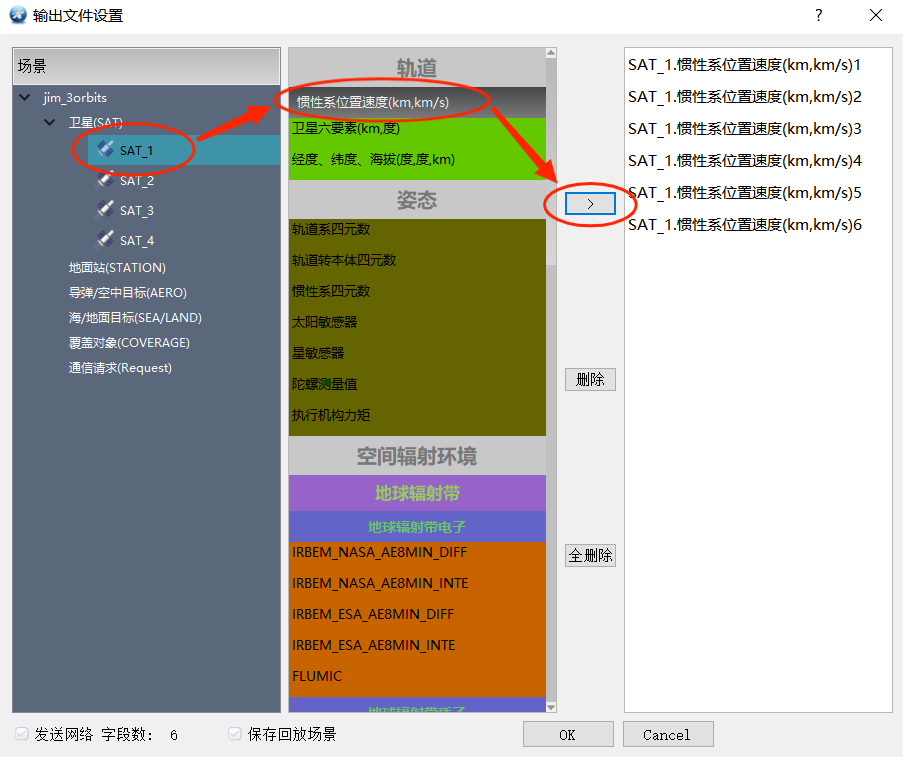
Task: Click the 字段数 value 6
Action: click(174, 735)
